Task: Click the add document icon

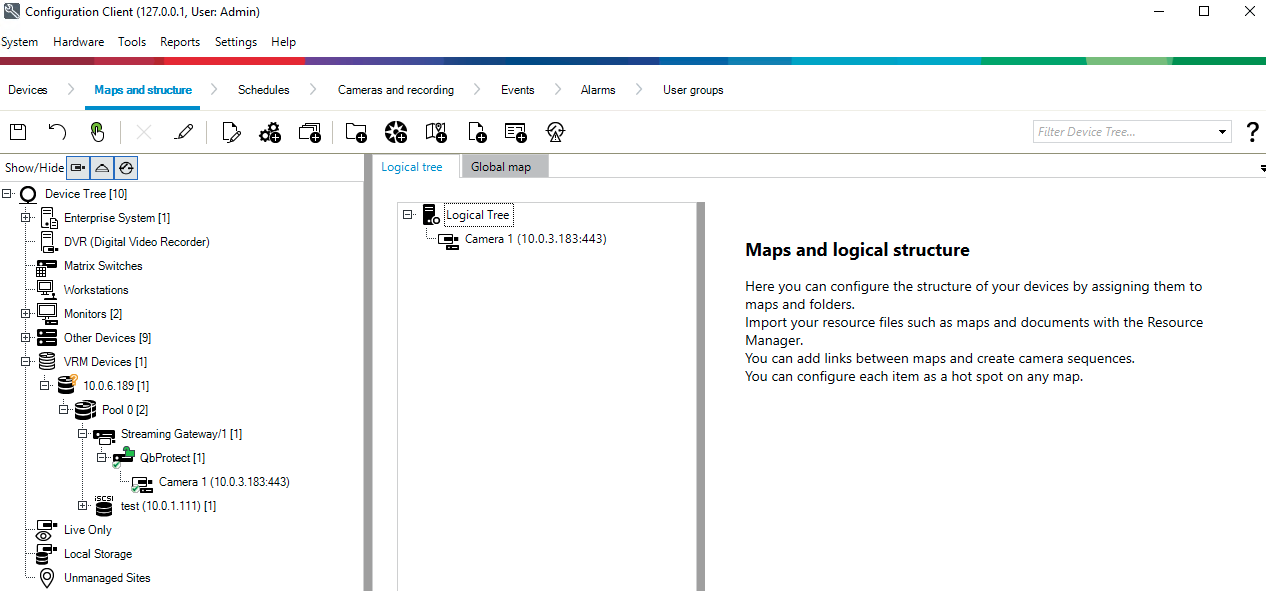Action: tap(476, 132)
